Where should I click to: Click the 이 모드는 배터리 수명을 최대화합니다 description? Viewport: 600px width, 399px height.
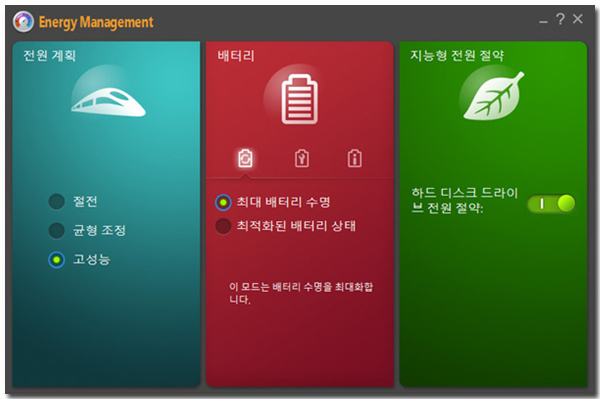tap(301, 293)
